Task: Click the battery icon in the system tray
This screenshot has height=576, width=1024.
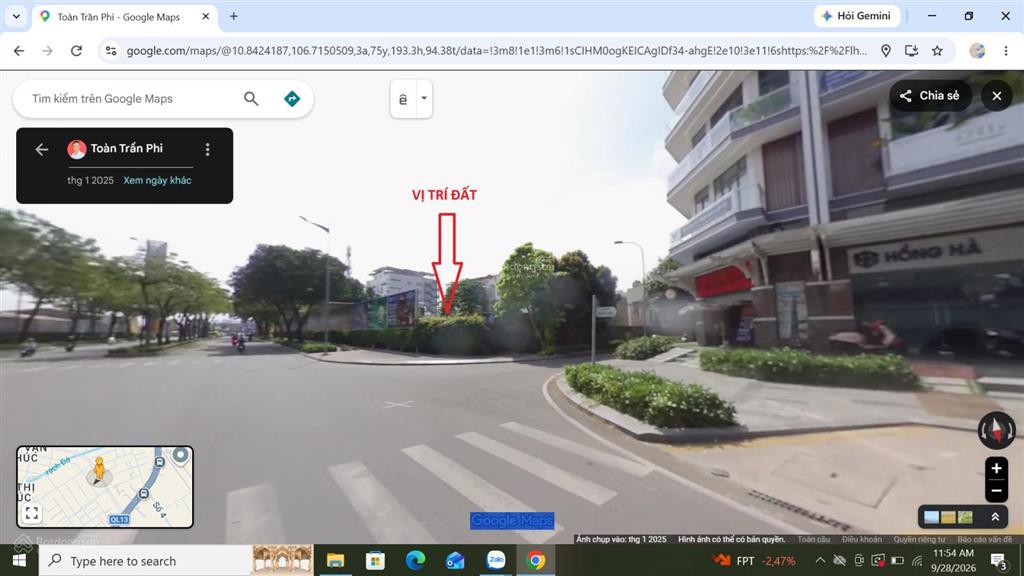Action: [897, 560]
